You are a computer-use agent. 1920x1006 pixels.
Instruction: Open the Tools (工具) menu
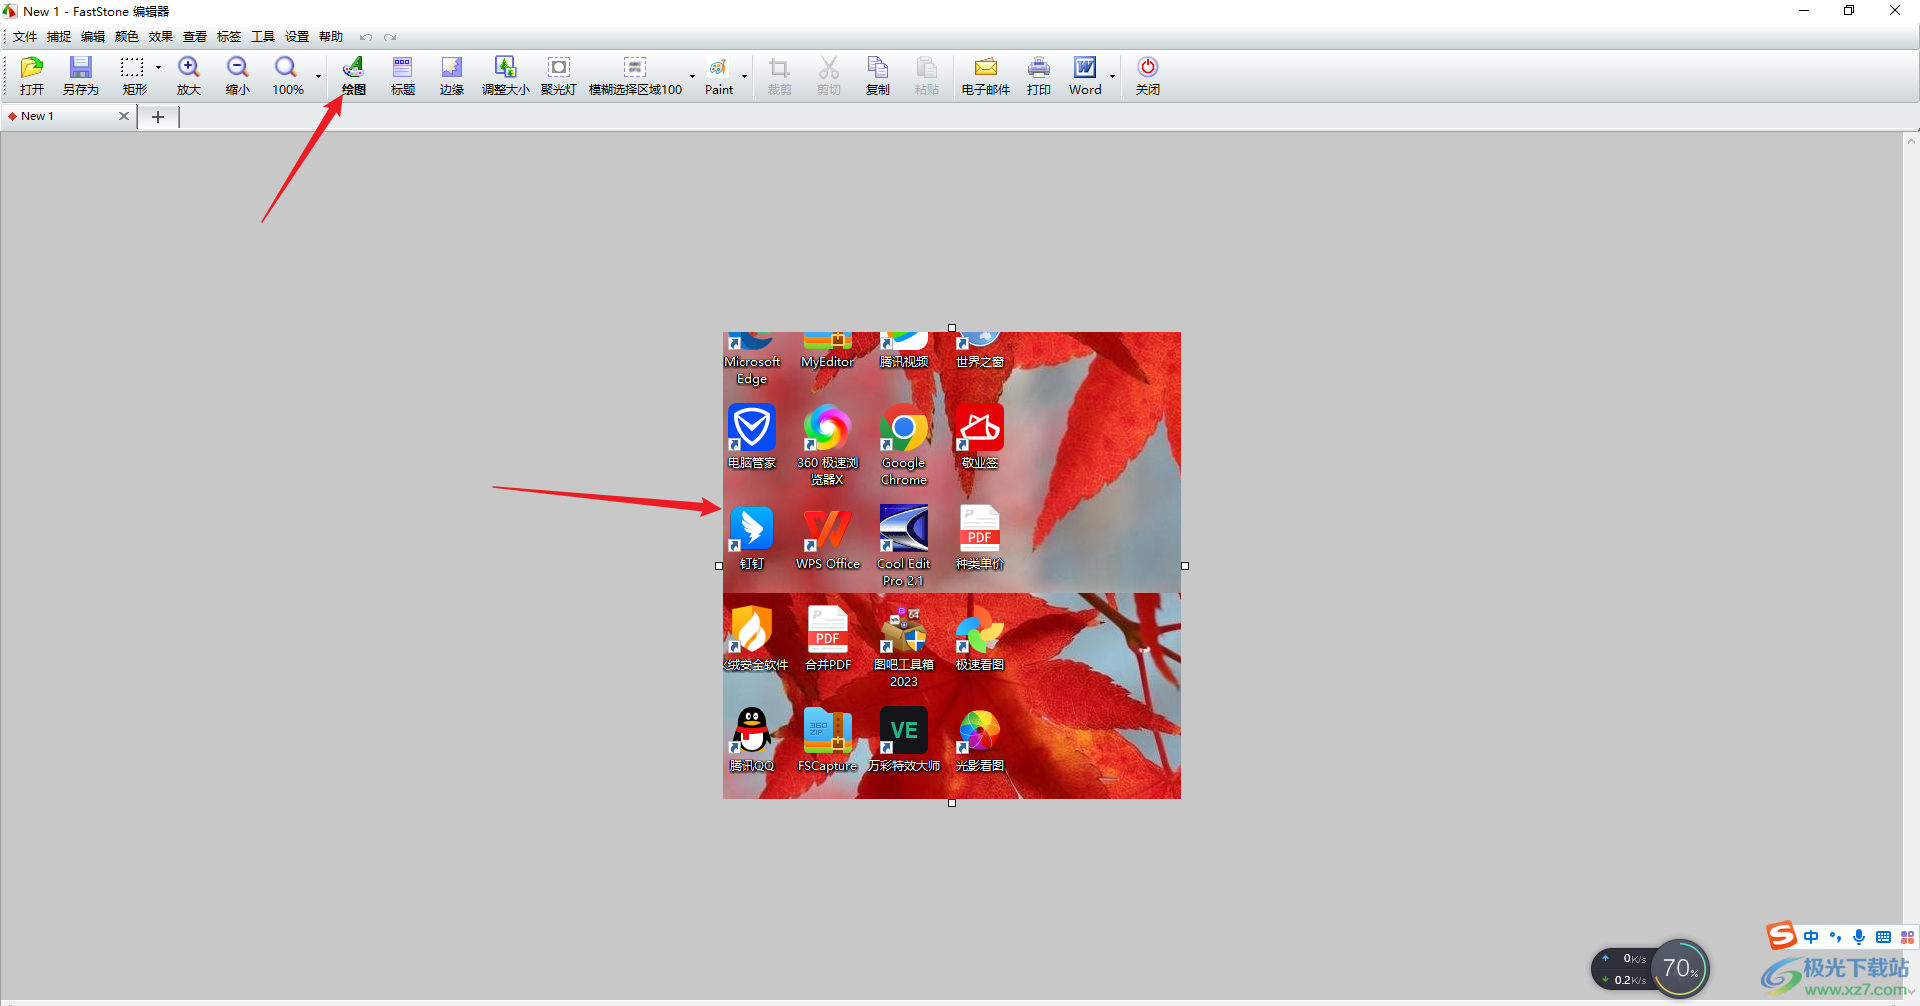pyautogui.click(x=263, y=37)
